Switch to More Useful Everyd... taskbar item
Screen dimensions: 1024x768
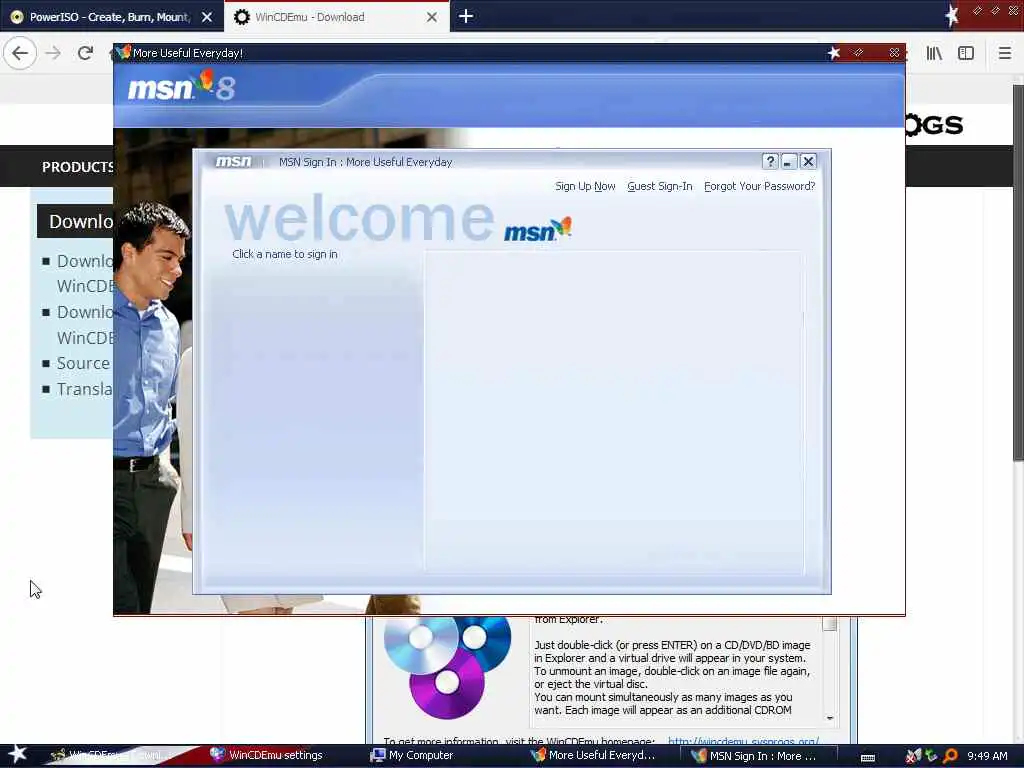tap(593, 755)
